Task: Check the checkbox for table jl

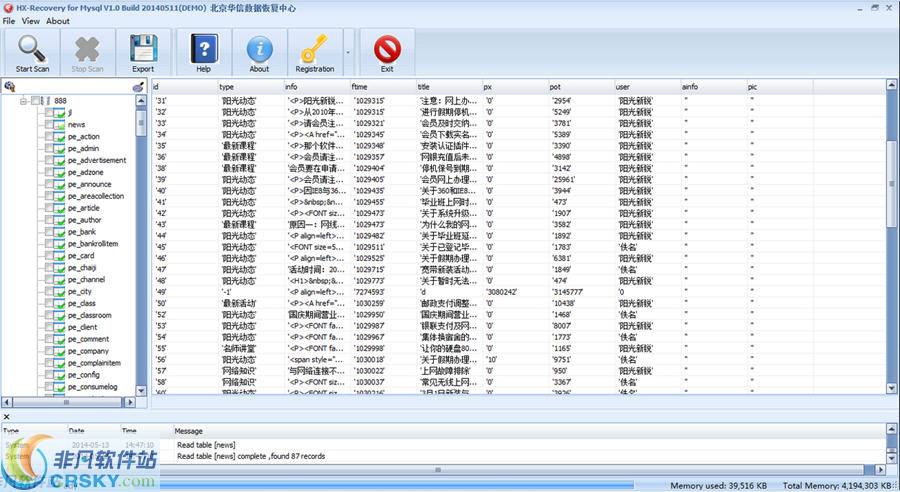Action: point(49,113)
